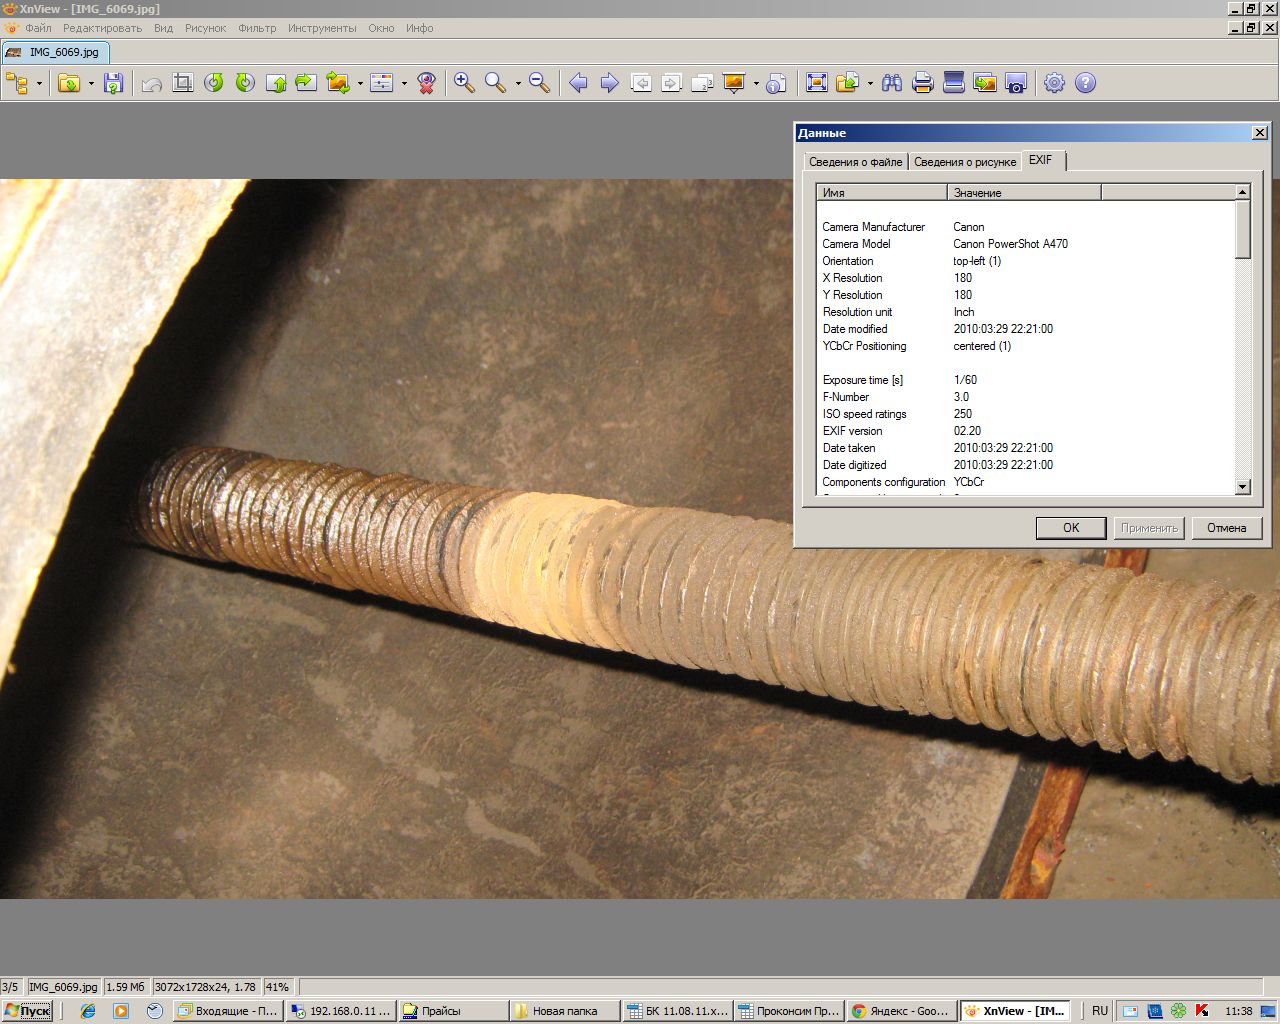Expand the browser tree dropdown arrow
The width and height of the screenshot is (1280, 1024).
(x=39, y=83)
